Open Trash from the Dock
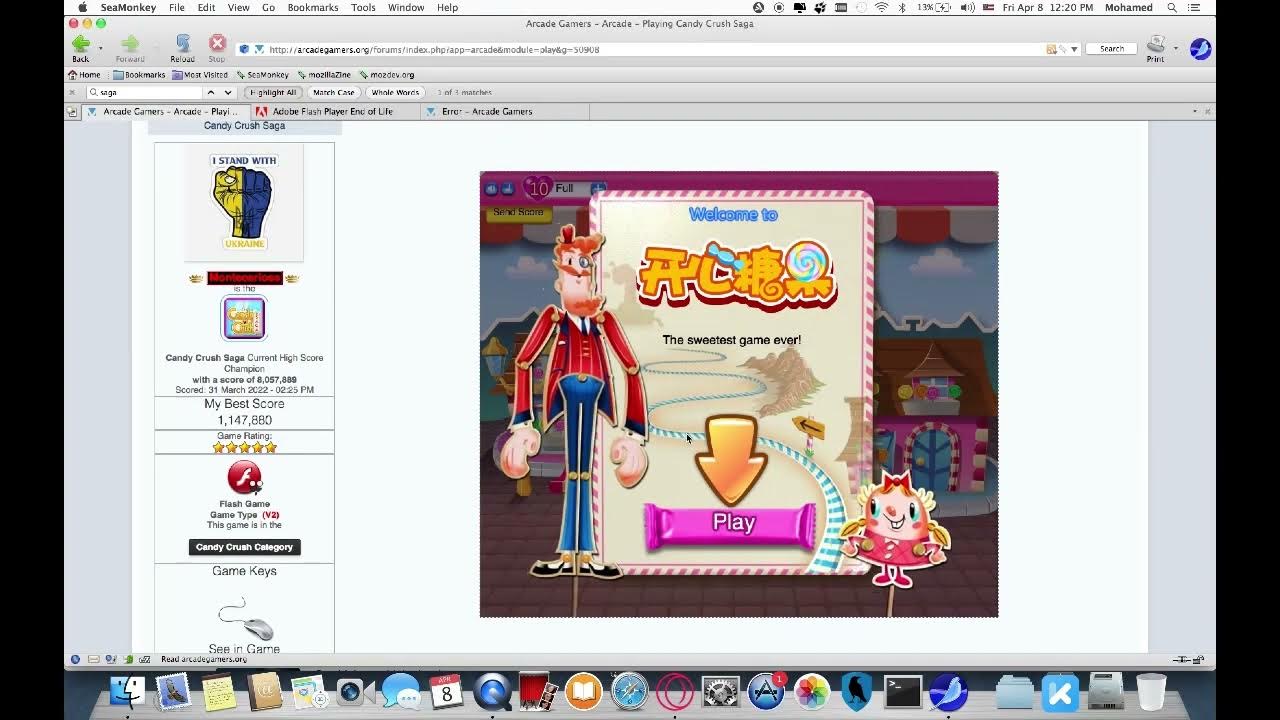 click(x=1151, y=692)
